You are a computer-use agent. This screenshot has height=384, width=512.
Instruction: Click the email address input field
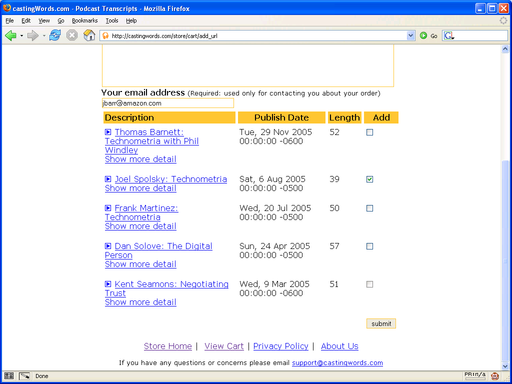[x=168, y=103]
